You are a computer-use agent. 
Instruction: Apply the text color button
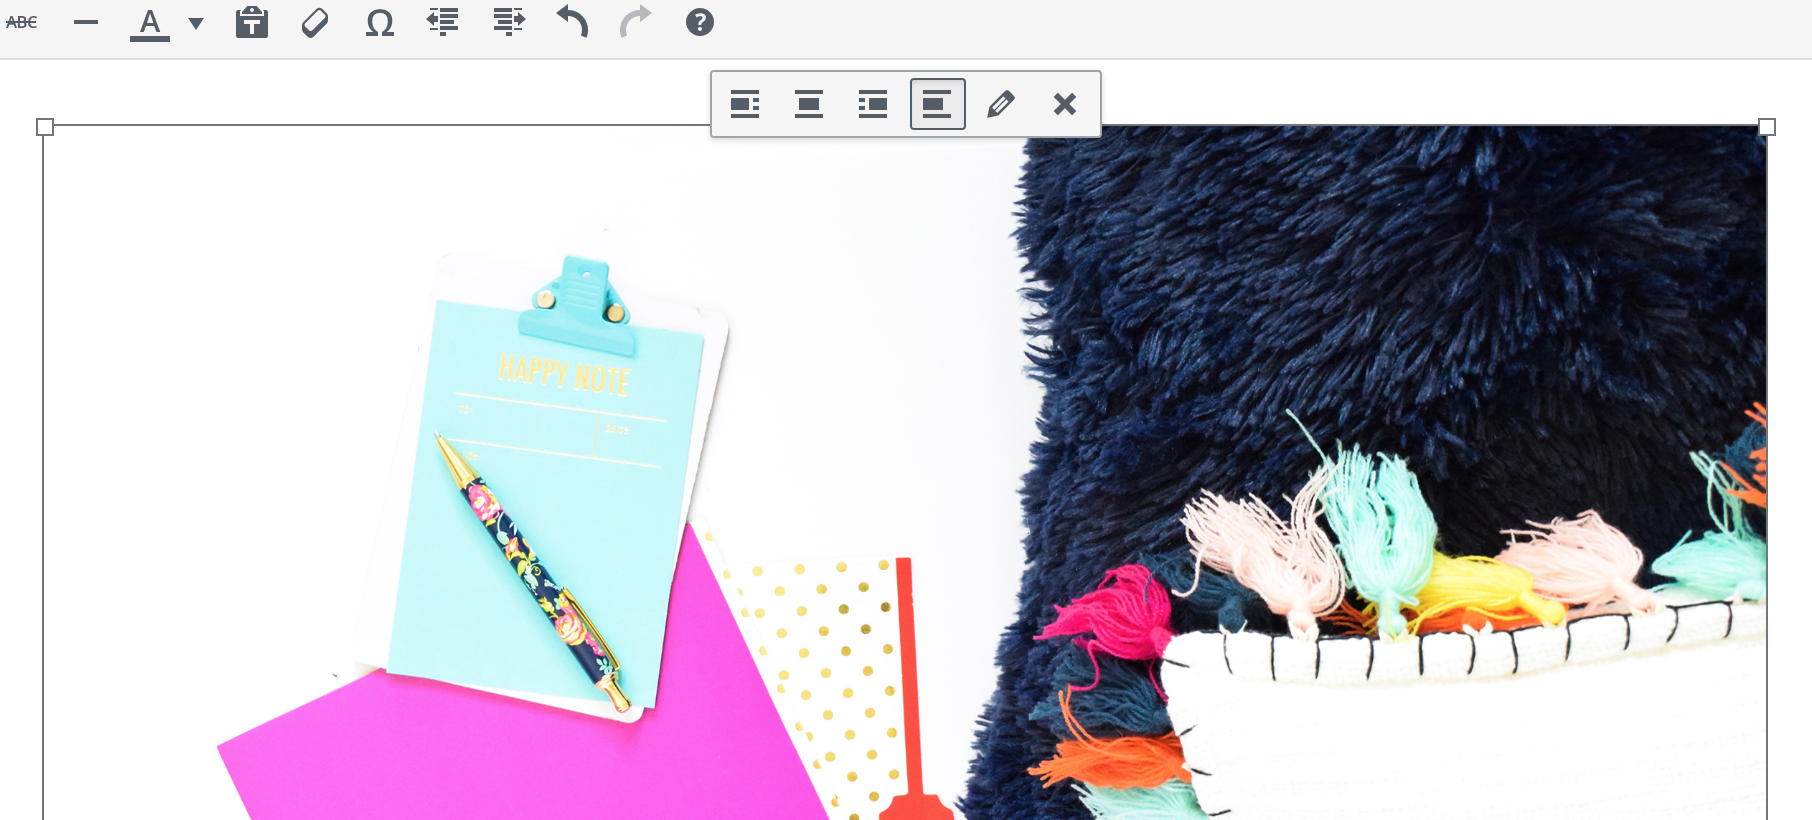[x=150, y=23]
